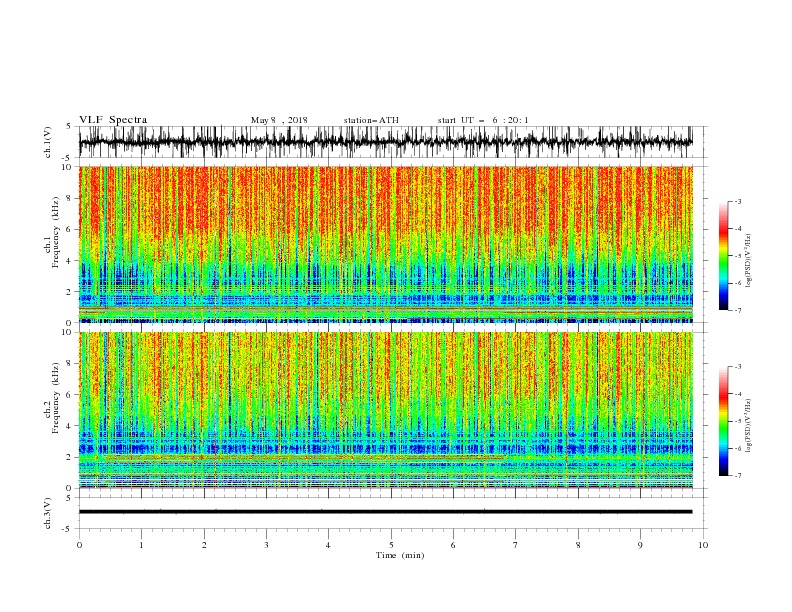
Task: Click the "station=ATH" header text
Action: (x=371, y=120)
